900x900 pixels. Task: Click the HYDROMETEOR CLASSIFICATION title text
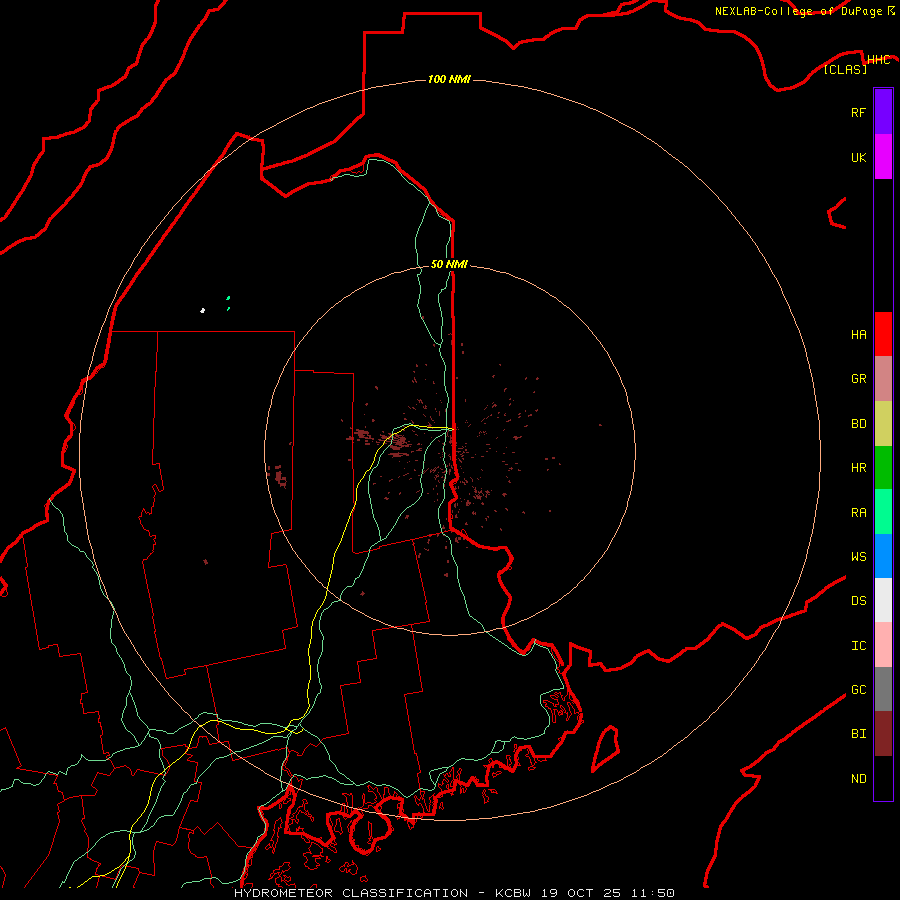(351, 893)
